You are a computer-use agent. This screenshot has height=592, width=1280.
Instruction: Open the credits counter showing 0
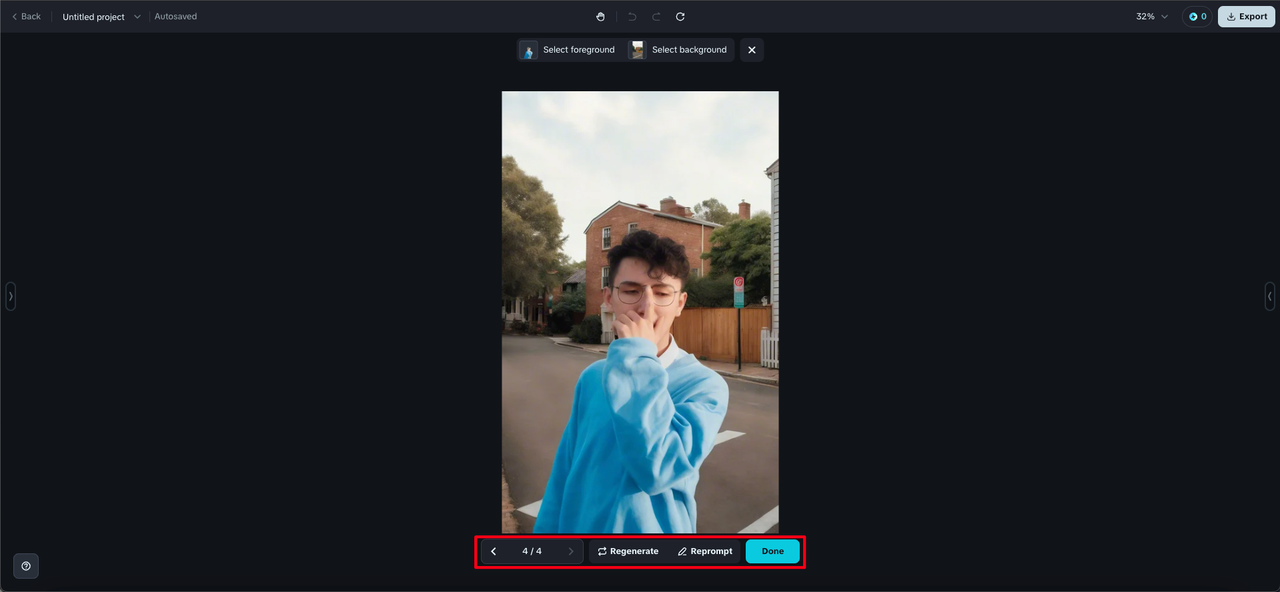(x=1197, y=17)
